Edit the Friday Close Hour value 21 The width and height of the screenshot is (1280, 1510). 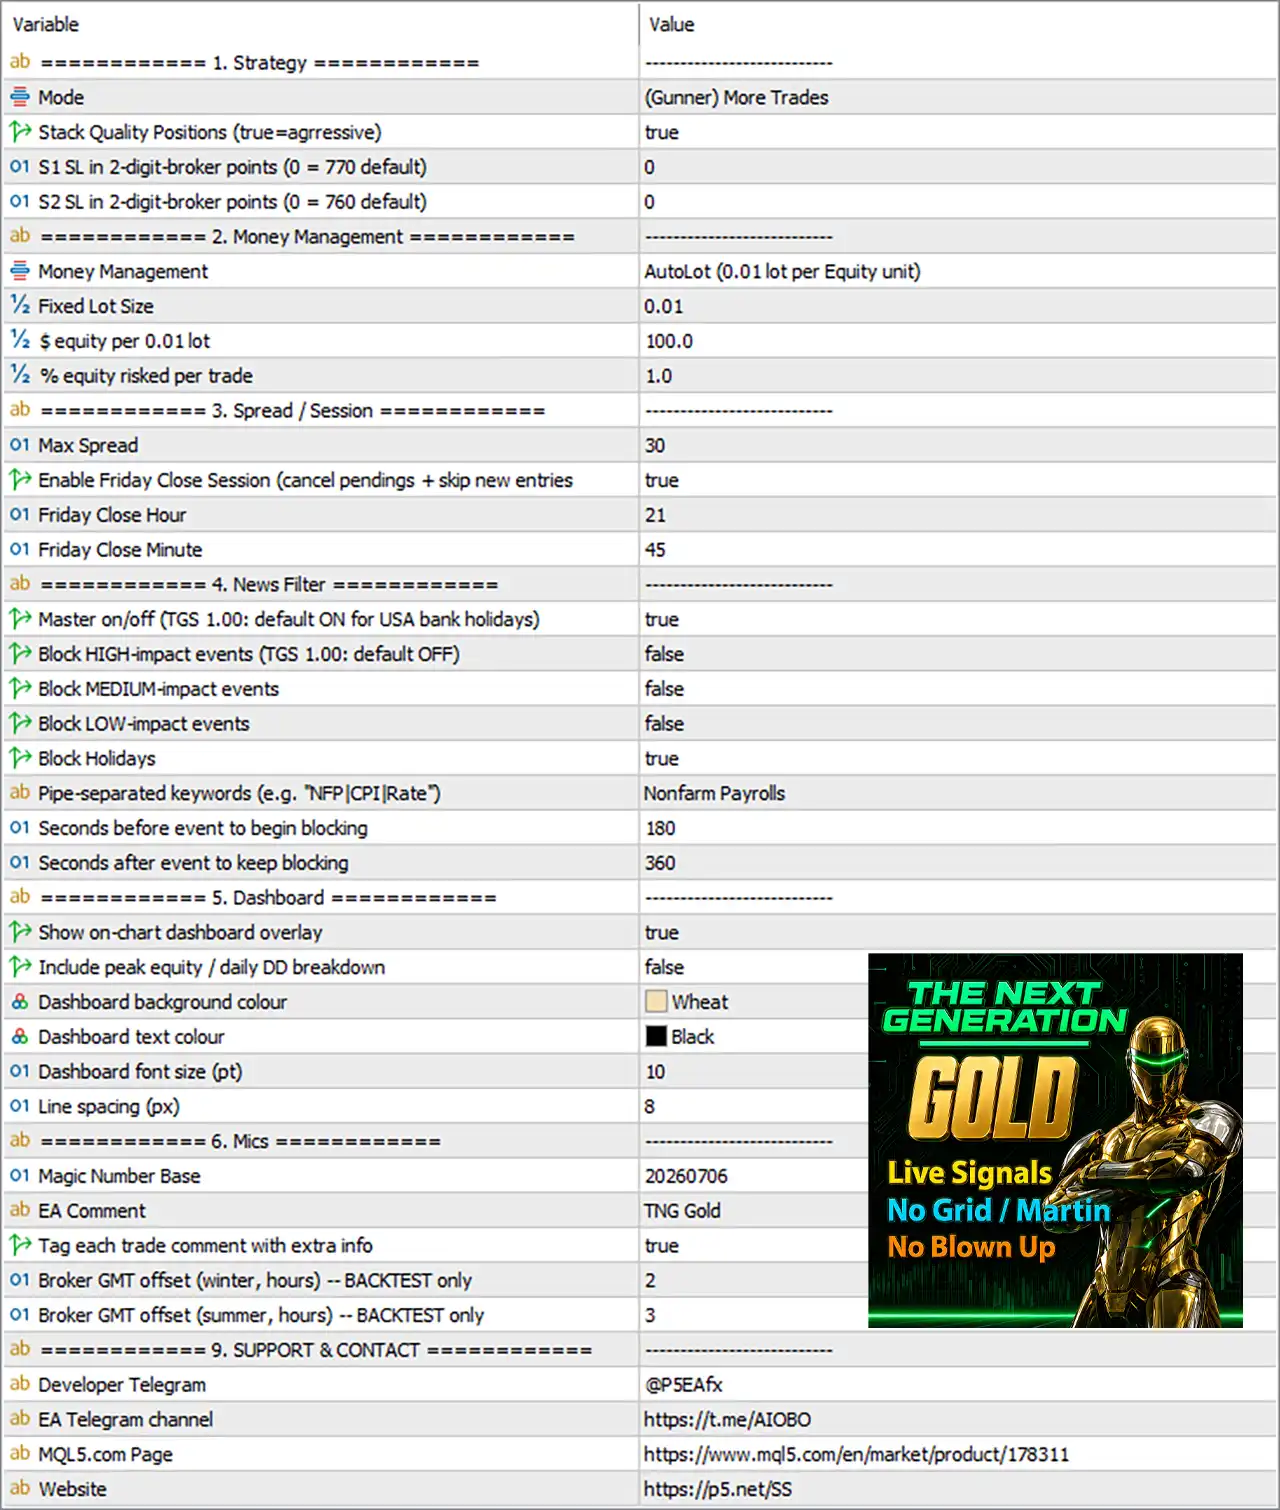coord(655,515)
